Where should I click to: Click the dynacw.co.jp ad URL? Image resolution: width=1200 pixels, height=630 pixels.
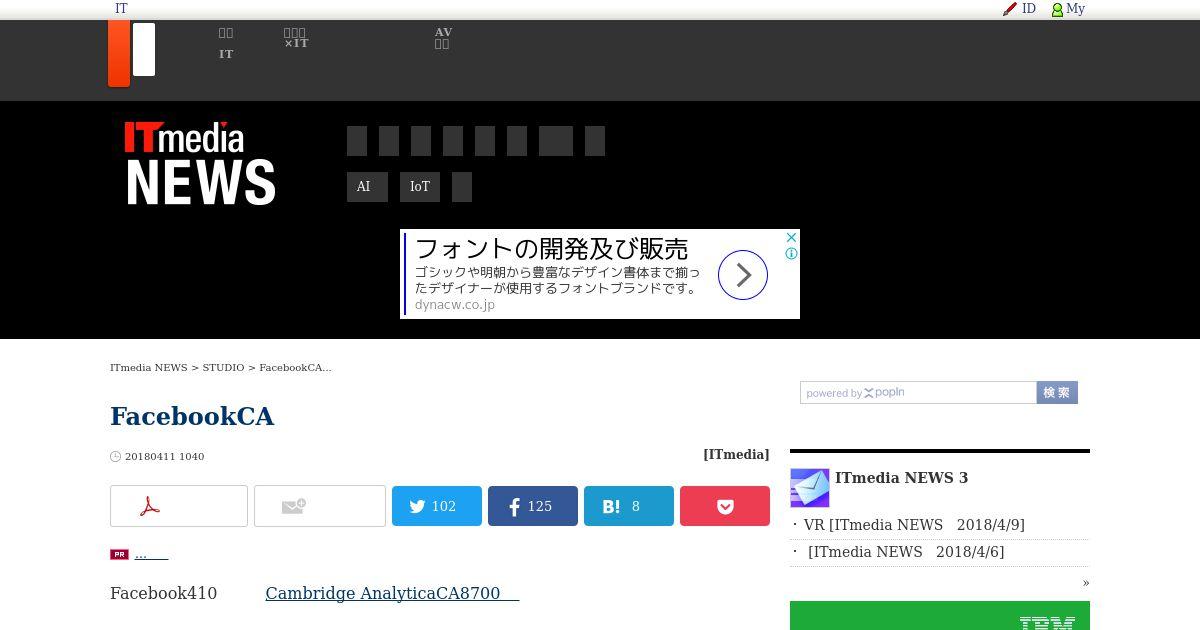455,305
